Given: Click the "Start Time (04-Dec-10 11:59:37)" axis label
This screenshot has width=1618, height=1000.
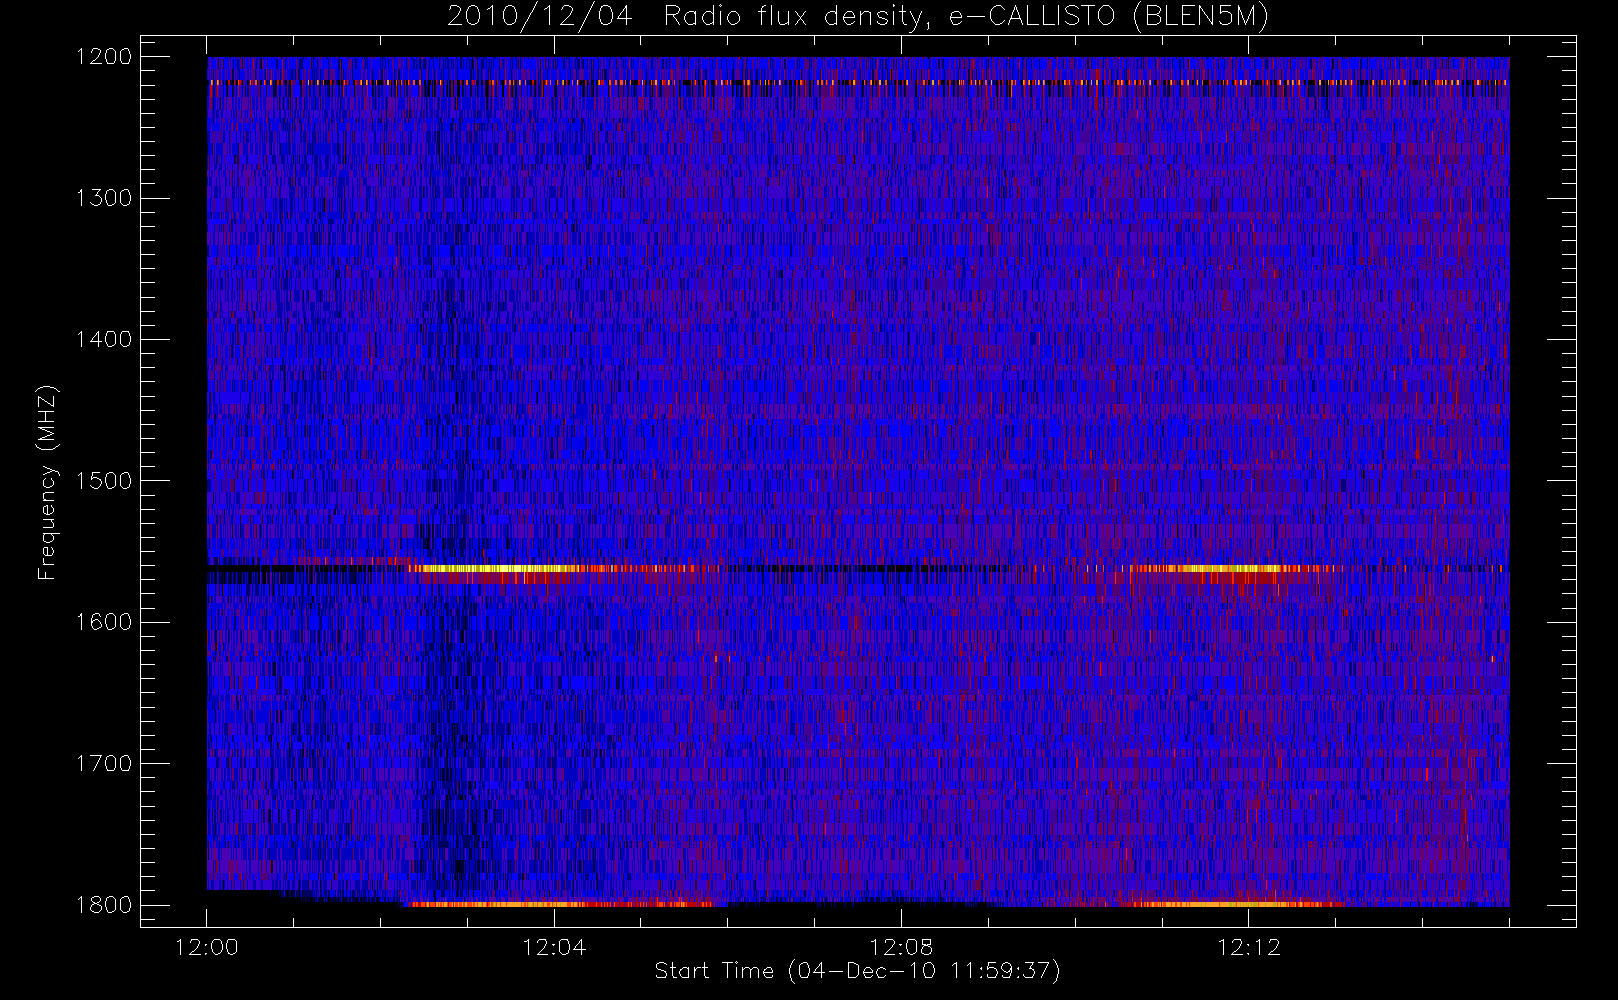Looking at the screenshot, I should click(x=857, y=971).
